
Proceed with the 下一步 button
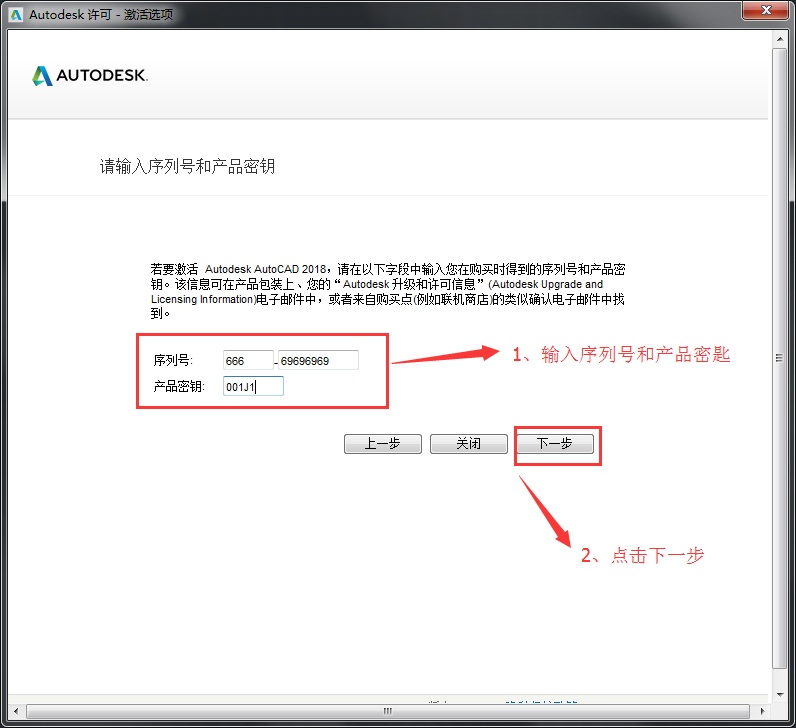[x=554, y=444]
